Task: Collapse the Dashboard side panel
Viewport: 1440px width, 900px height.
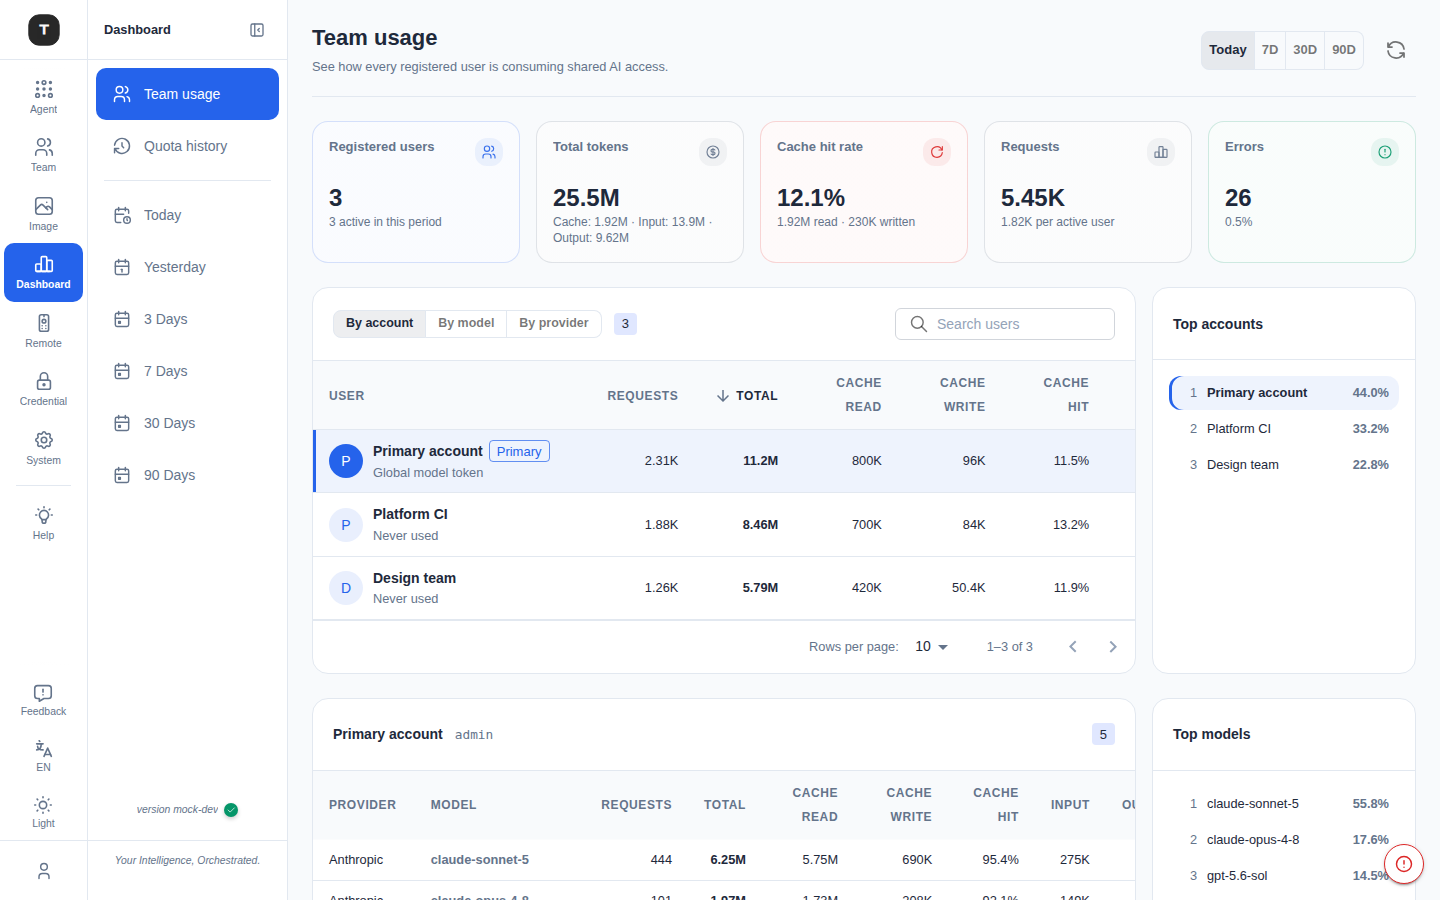Action: [257, 30]
